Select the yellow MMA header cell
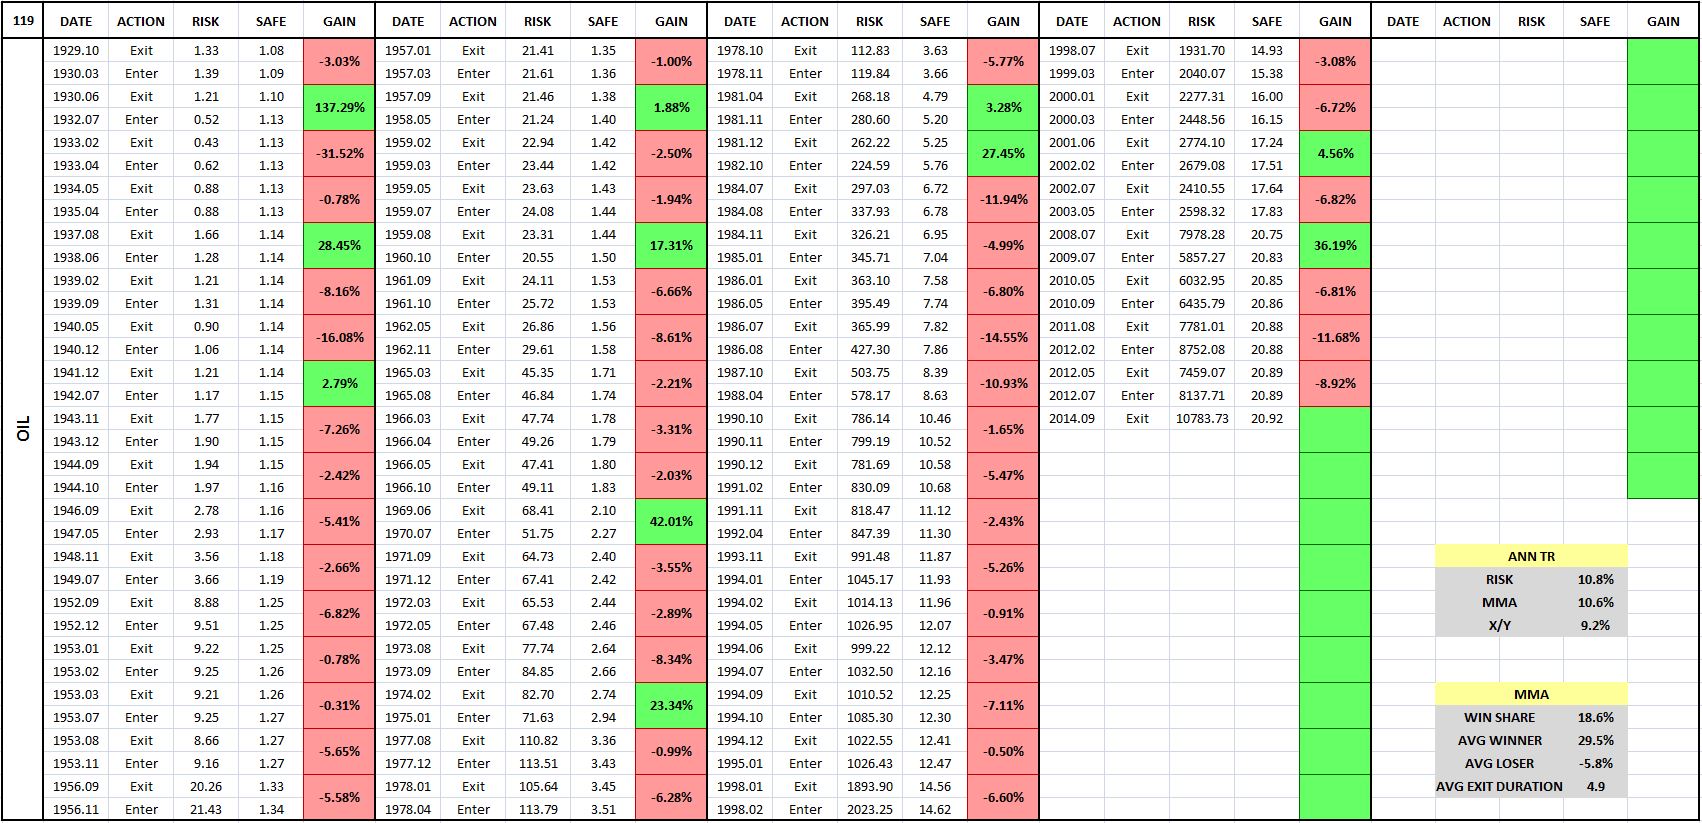 1531,694
